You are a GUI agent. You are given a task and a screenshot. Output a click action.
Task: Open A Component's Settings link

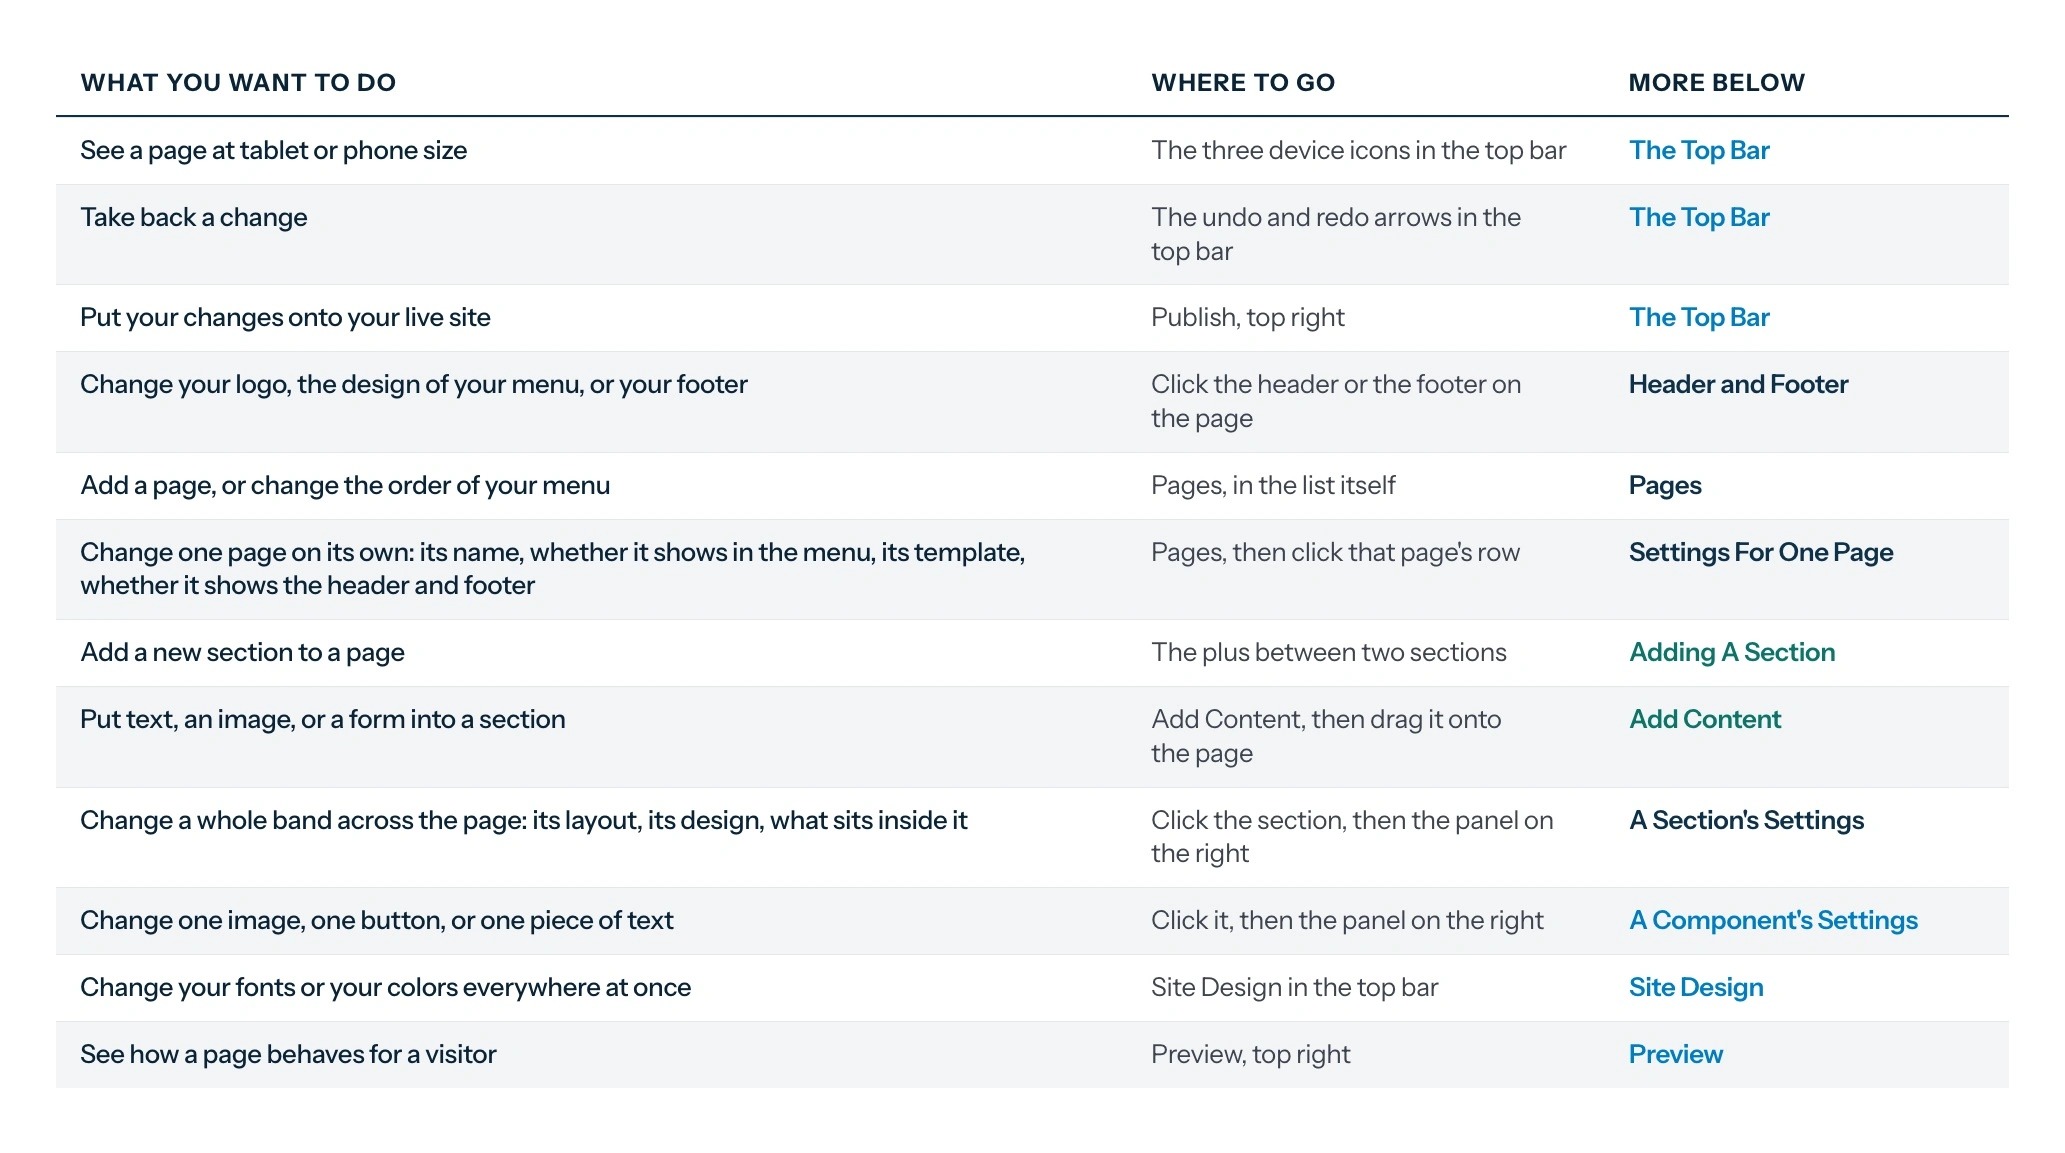1773,920
